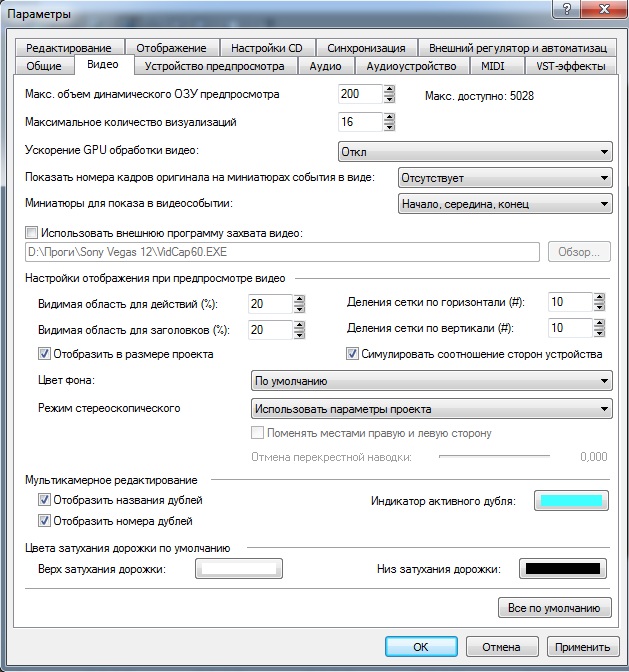Click the OK button

coord(421,646)
